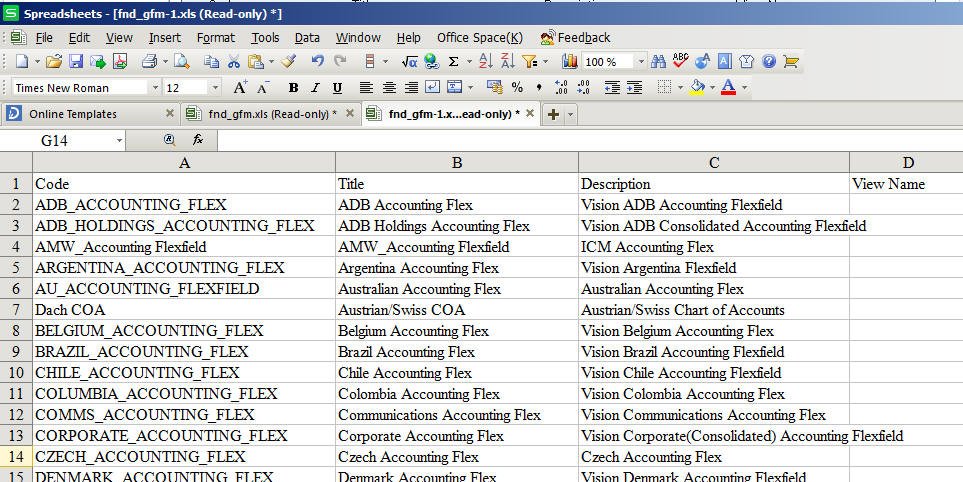Click the Feedback button

click(575, 37)
